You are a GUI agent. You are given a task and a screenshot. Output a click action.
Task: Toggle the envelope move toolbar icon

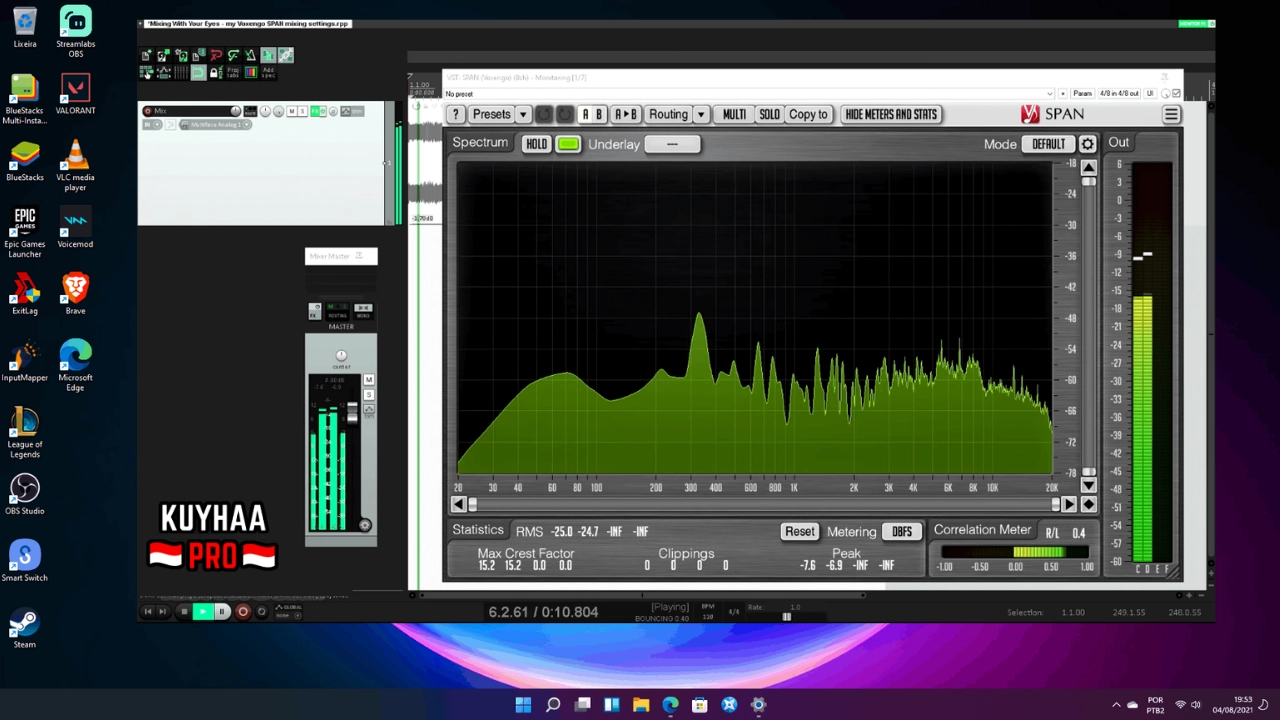(164, 72)
